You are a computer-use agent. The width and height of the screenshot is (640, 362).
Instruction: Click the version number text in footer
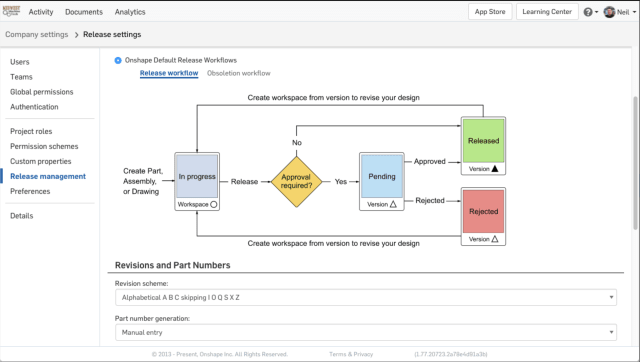pyautogui.click(x=451, y=354)
